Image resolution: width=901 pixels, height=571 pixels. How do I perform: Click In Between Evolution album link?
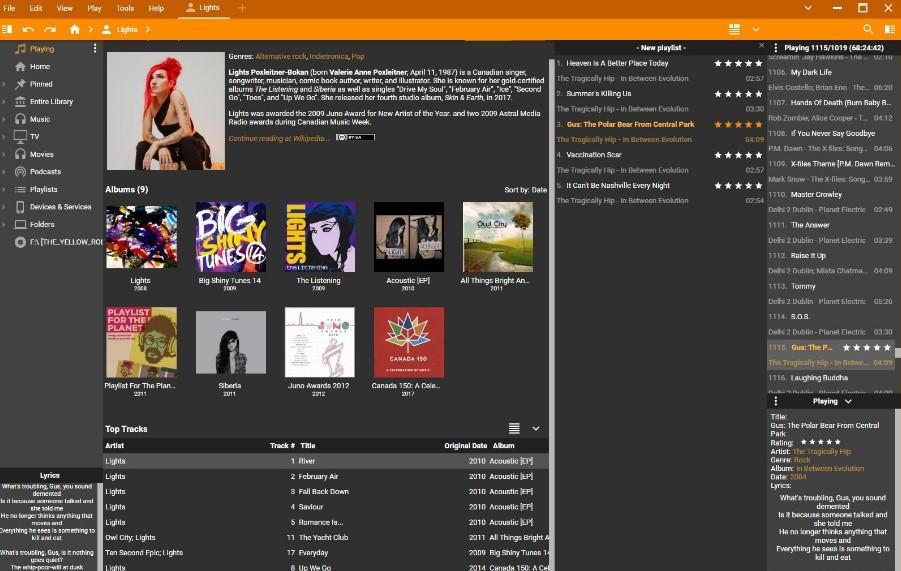coord(830,469)
